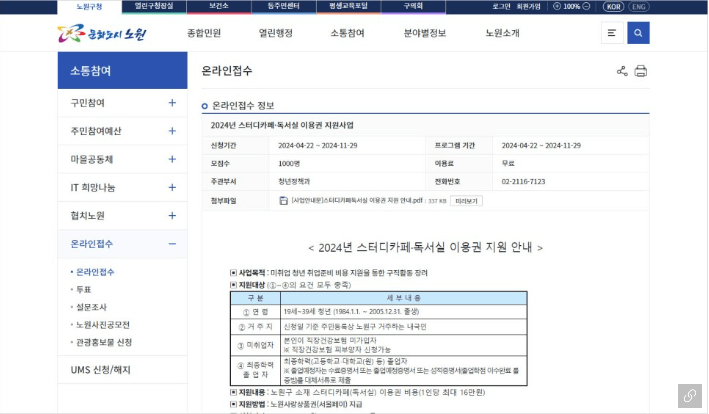Click the 1000명 recruitment count
The image size is (709, 414).
[289, 164]
